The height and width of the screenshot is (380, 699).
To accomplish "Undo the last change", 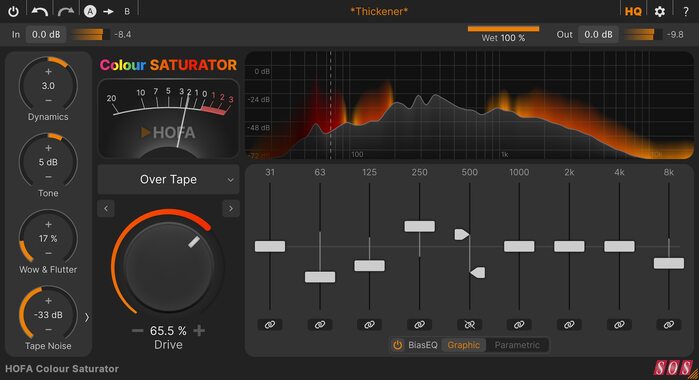I will point(40,12).
